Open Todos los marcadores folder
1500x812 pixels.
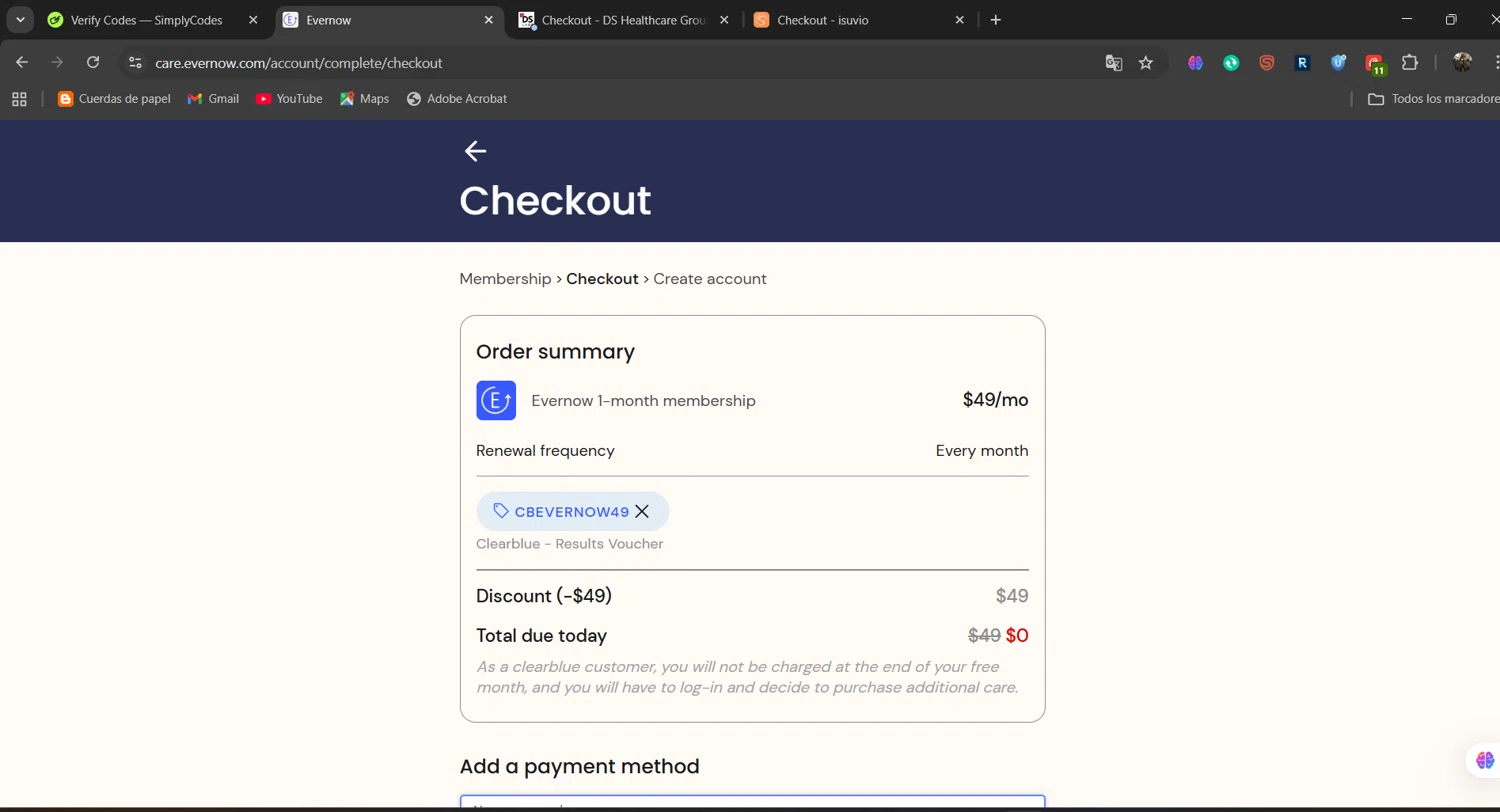pyautogui.click(x=1433, y=99)
